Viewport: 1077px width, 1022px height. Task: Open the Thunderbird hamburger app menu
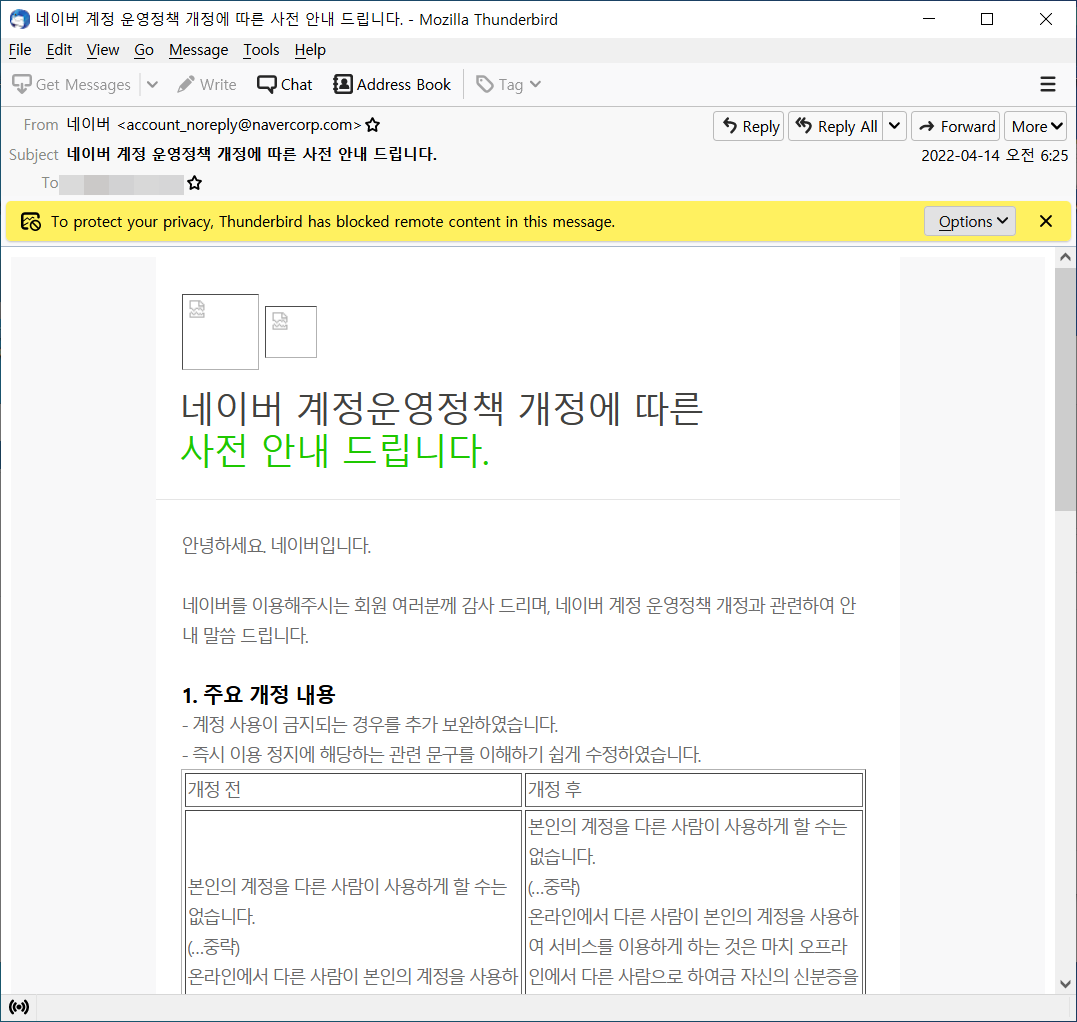(x=1047, y=84)
